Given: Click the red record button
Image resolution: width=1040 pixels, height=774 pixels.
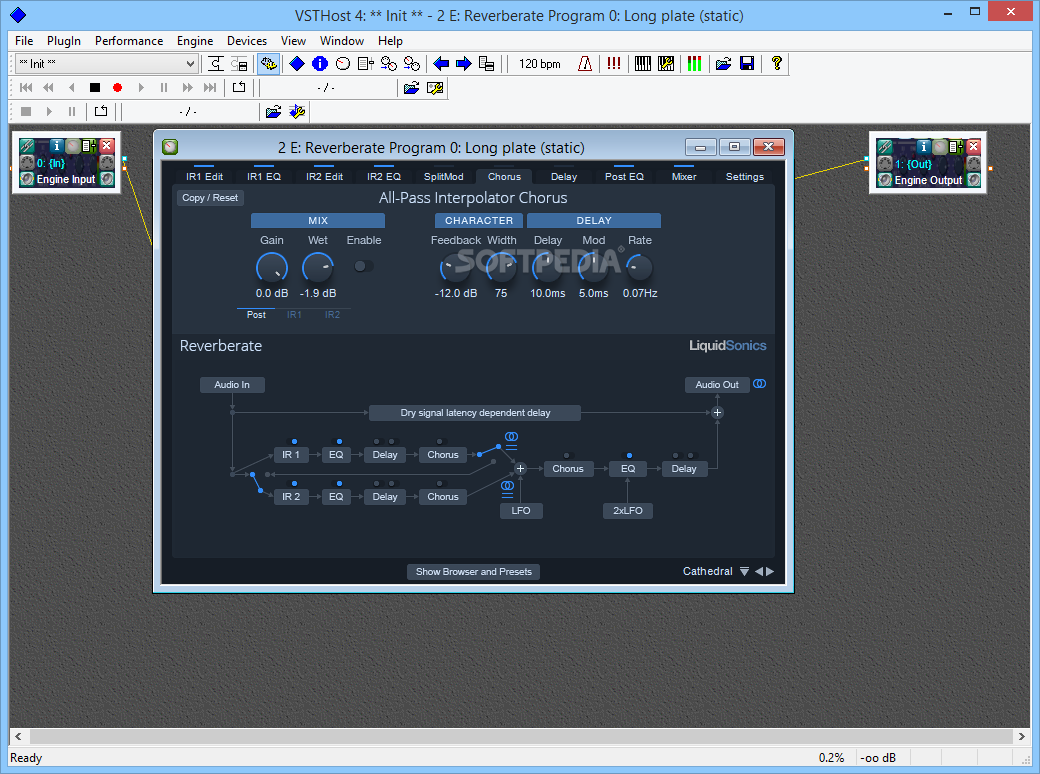Looking at the screenshot, I should tap(117, 88).
